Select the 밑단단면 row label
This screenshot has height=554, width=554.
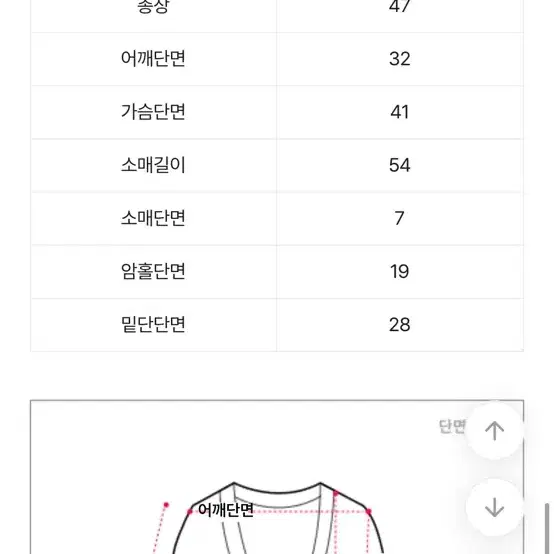(153, 324)
